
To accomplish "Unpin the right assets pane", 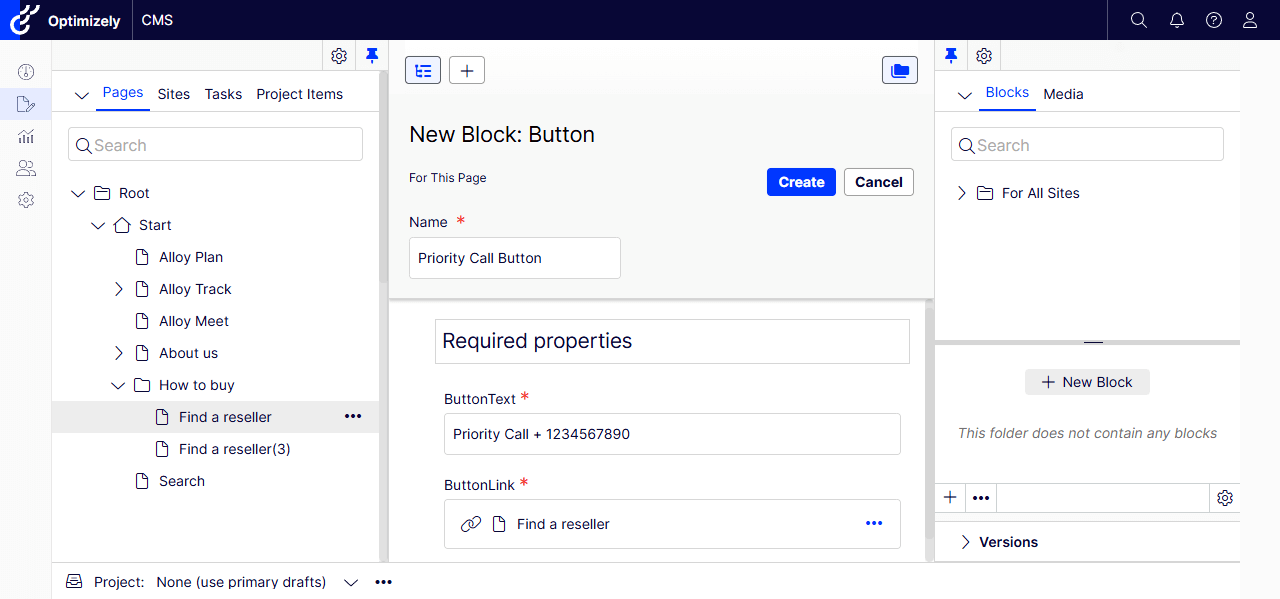I will [x=951, y=56].
